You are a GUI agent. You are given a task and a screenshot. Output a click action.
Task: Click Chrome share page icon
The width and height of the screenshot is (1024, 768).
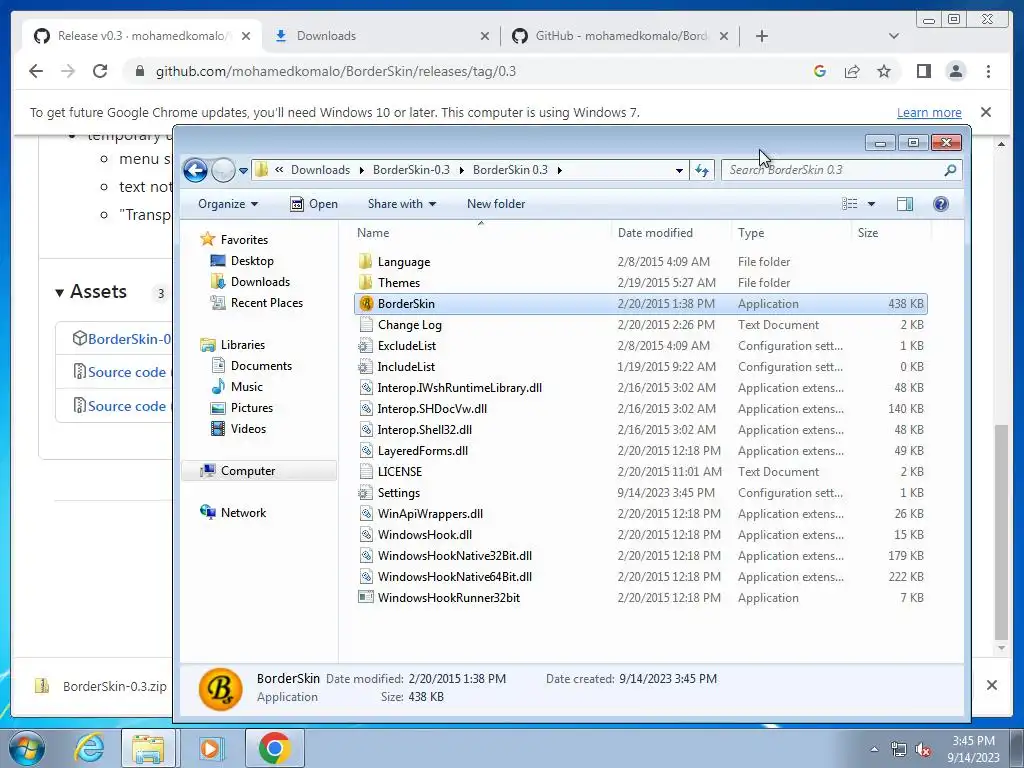pos(852,71)
